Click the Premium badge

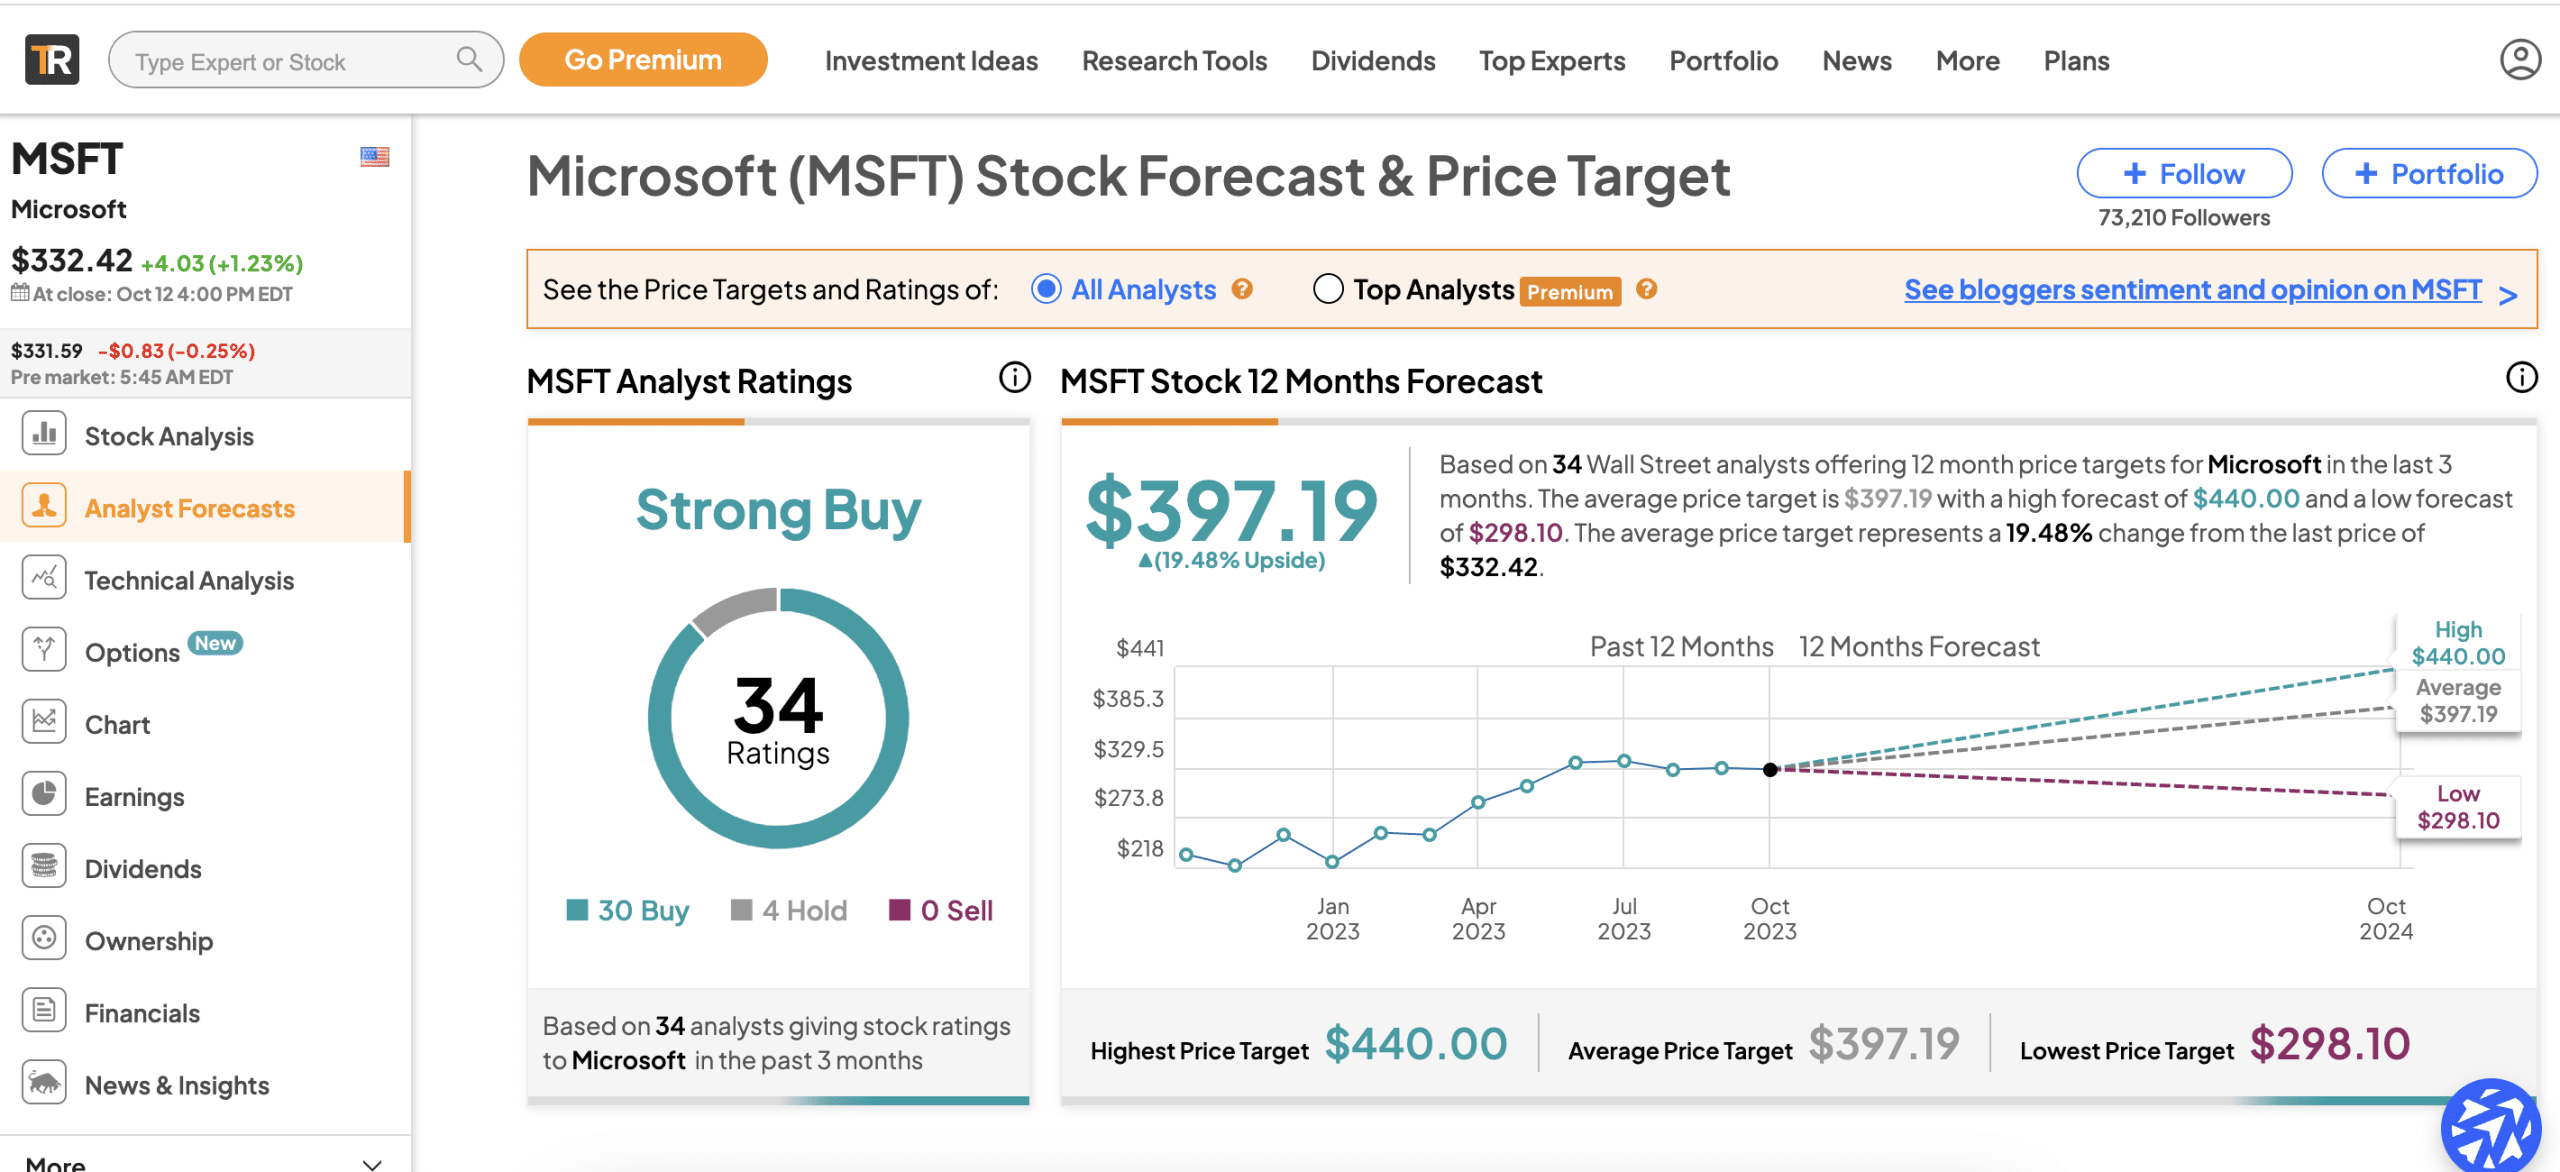[1570, 292]
